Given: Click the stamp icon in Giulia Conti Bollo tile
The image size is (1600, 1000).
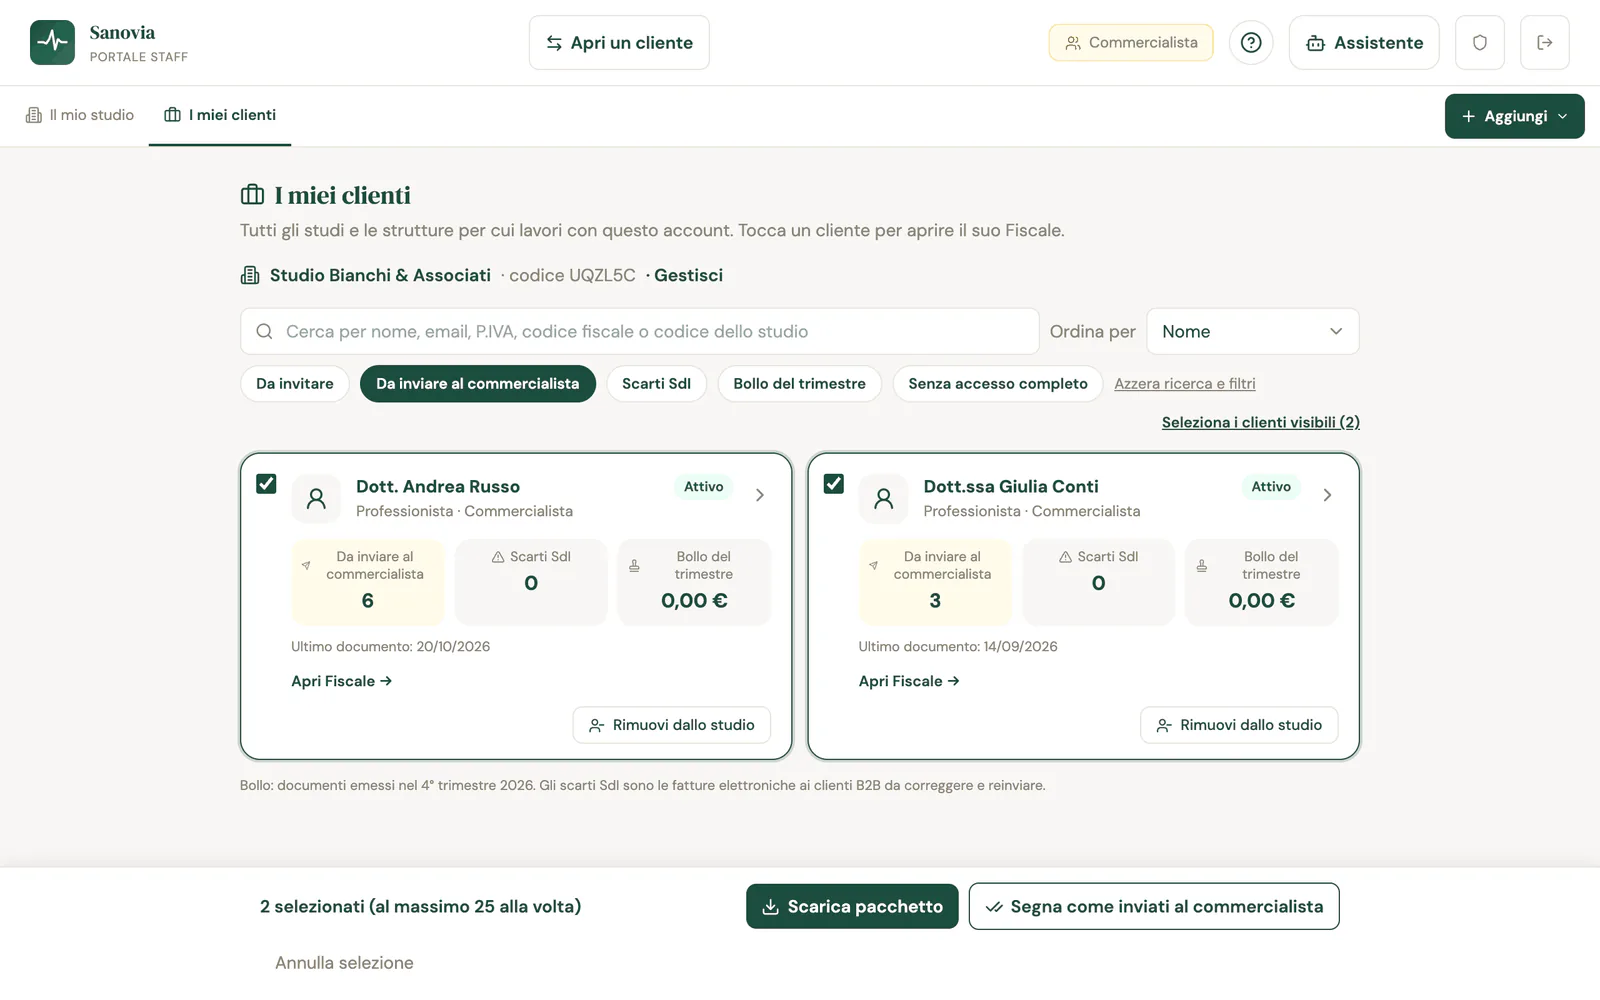Looking at the screenshot, I should pos(1202,566).
